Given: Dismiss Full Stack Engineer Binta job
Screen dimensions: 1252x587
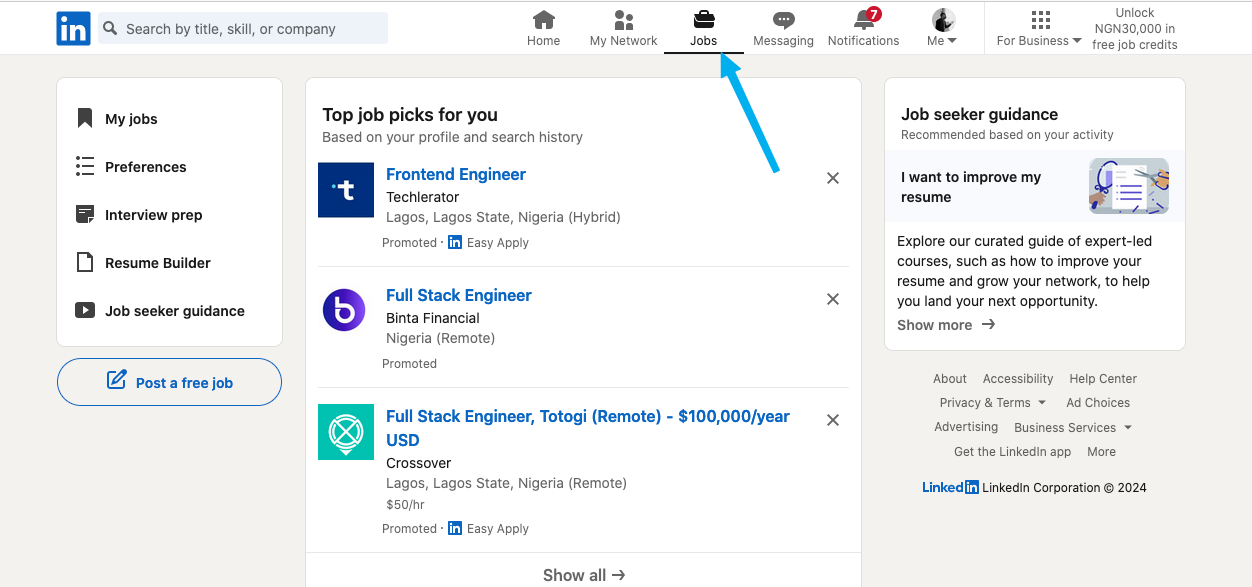Looking at the screenshot, I should coord(833,299).
